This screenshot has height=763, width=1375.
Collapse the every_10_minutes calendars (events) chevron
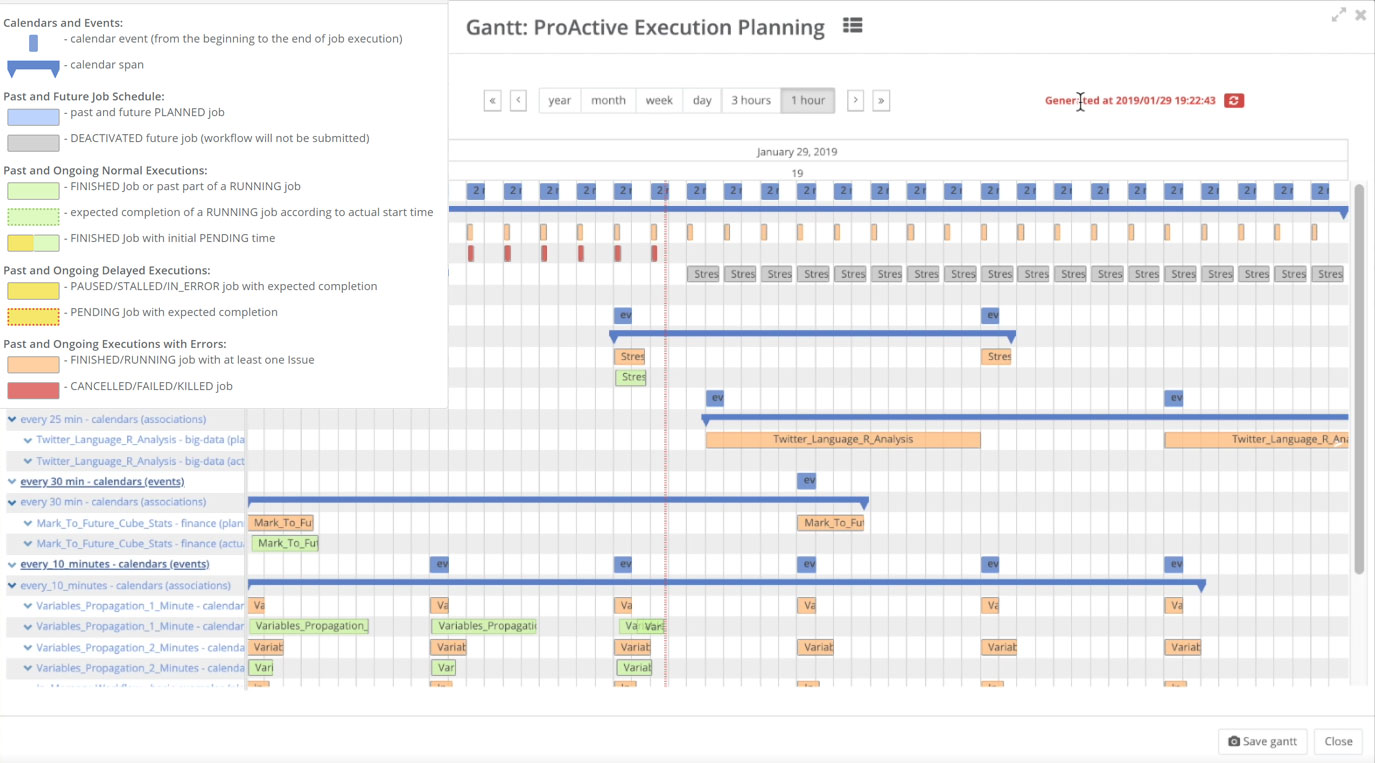pyautogui.click(x=12, y=564)
